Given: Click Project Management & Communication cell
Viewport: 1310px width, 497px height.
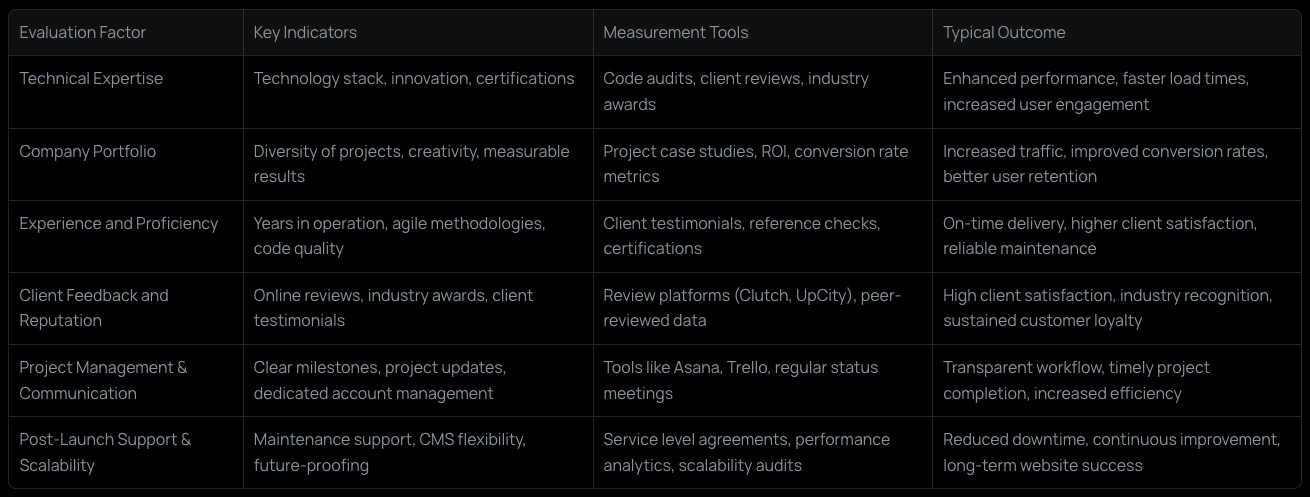Looking at the screenshot, I should click(126, 380).
